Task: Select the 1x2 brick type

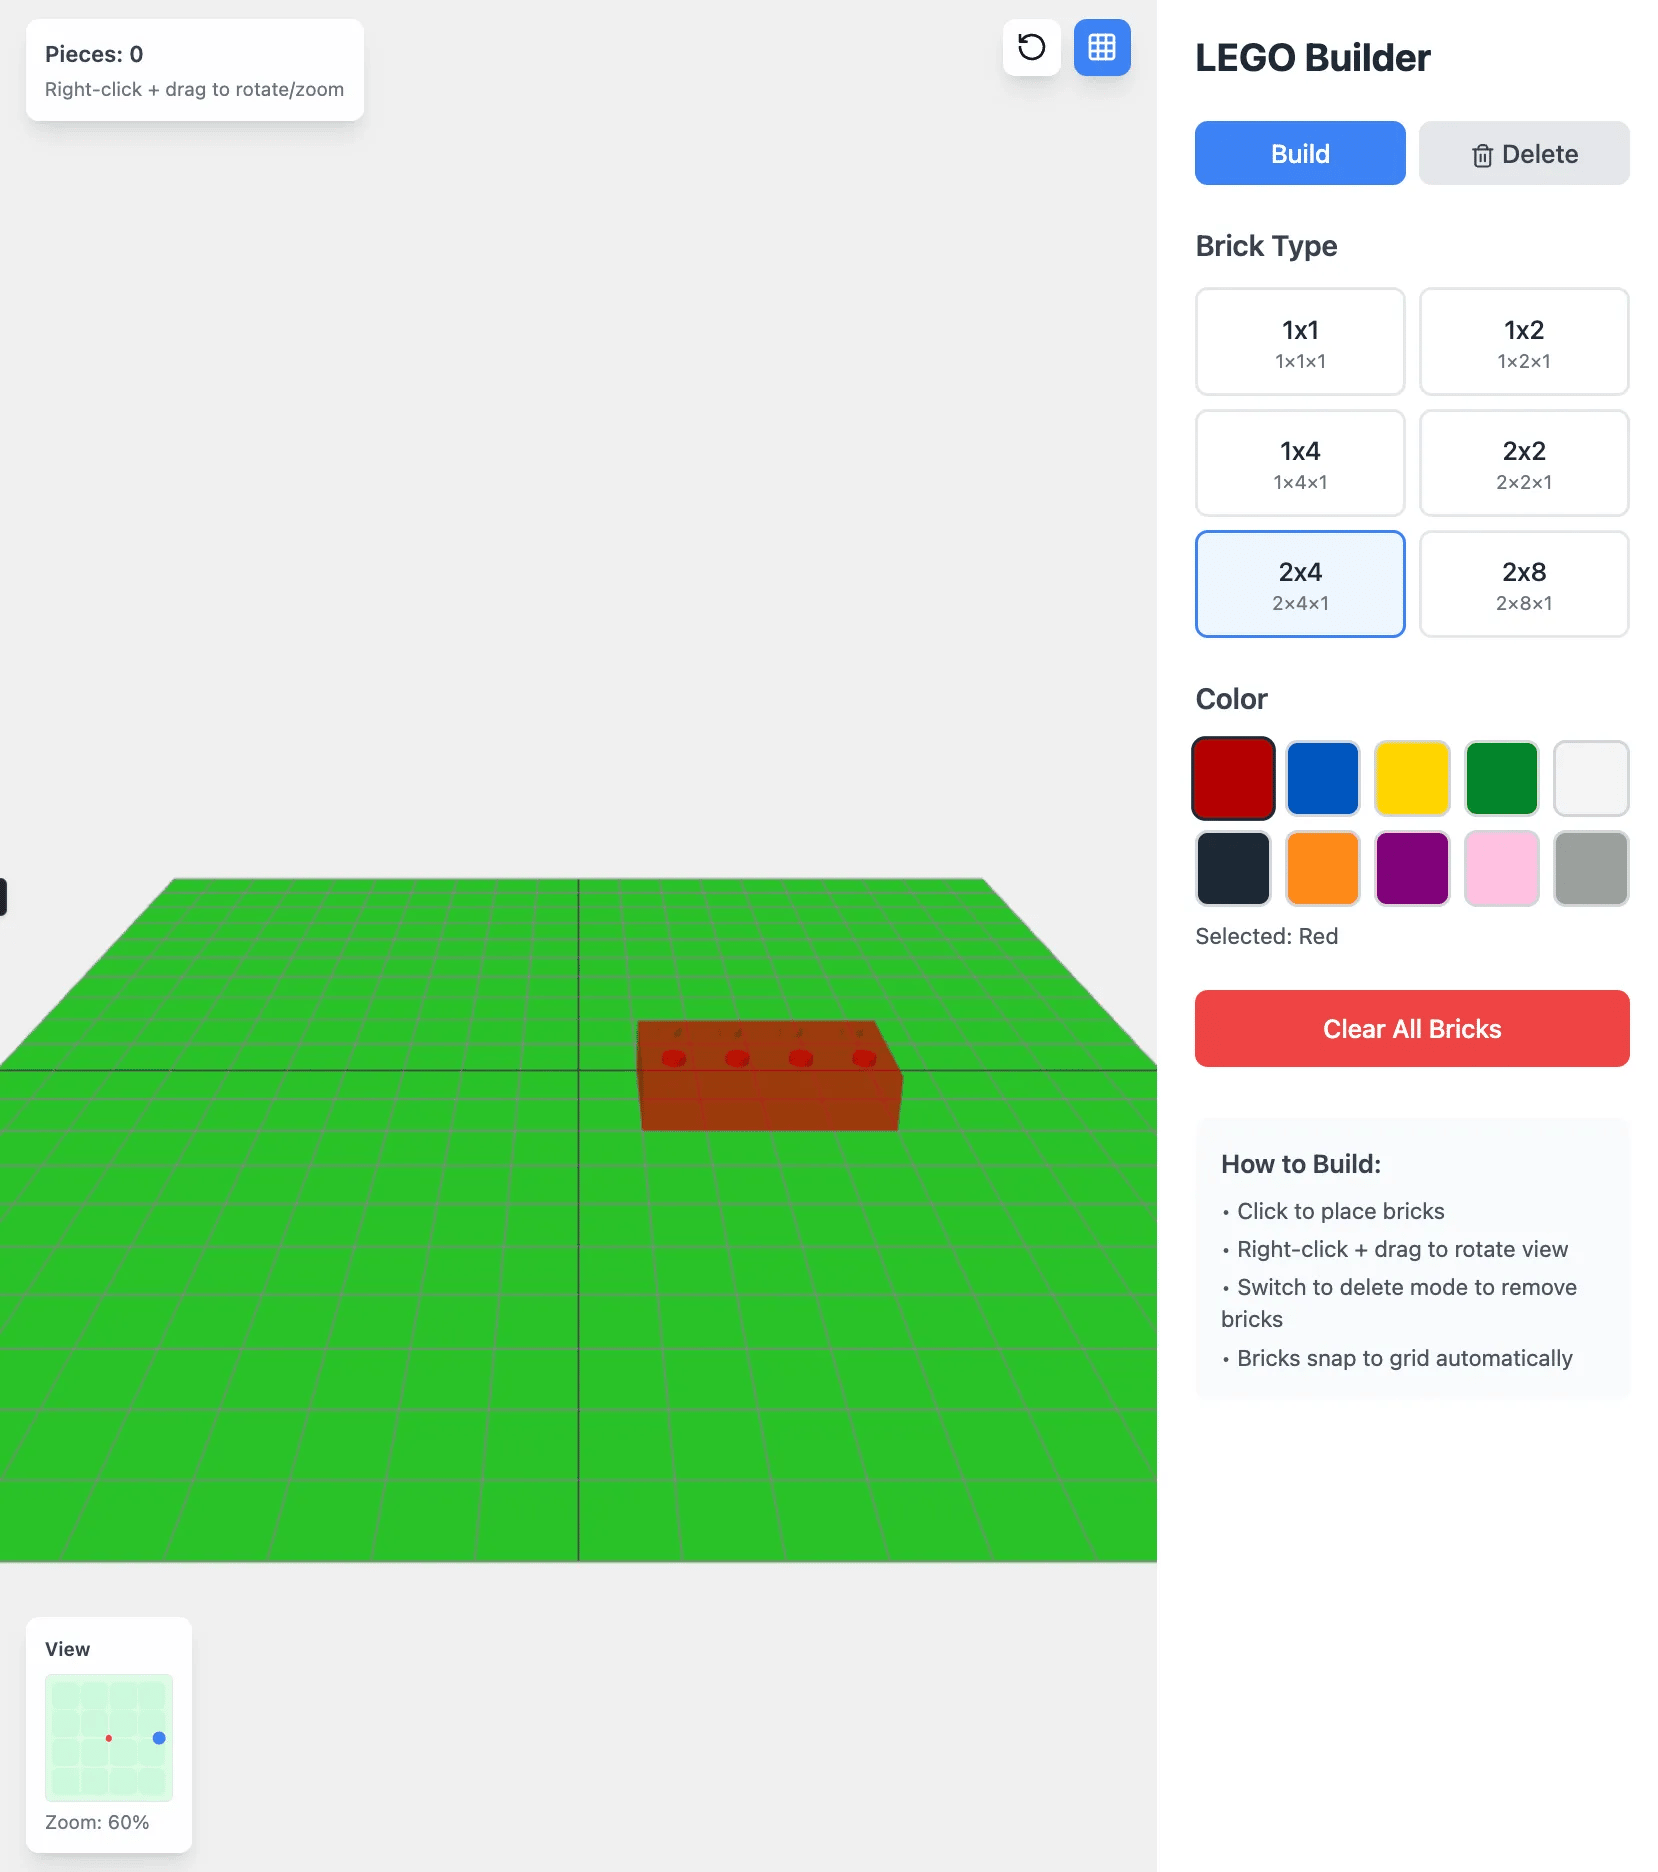Action: point(1523,342)
